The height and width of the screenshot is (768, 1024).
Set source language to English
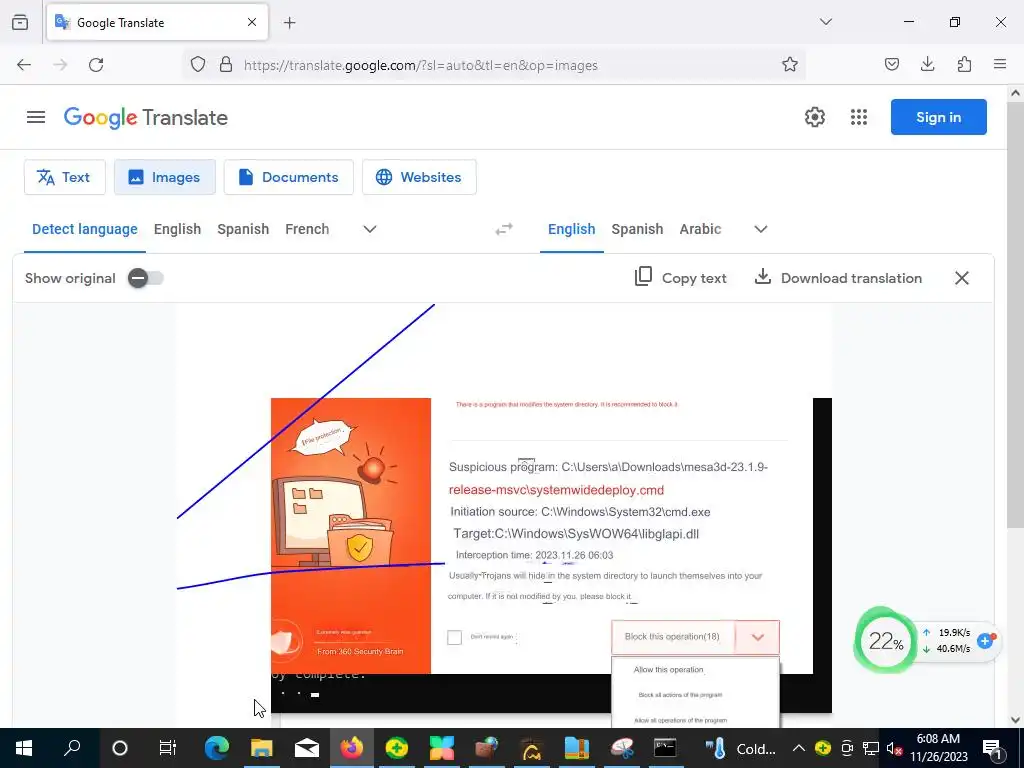pos(178,229)
